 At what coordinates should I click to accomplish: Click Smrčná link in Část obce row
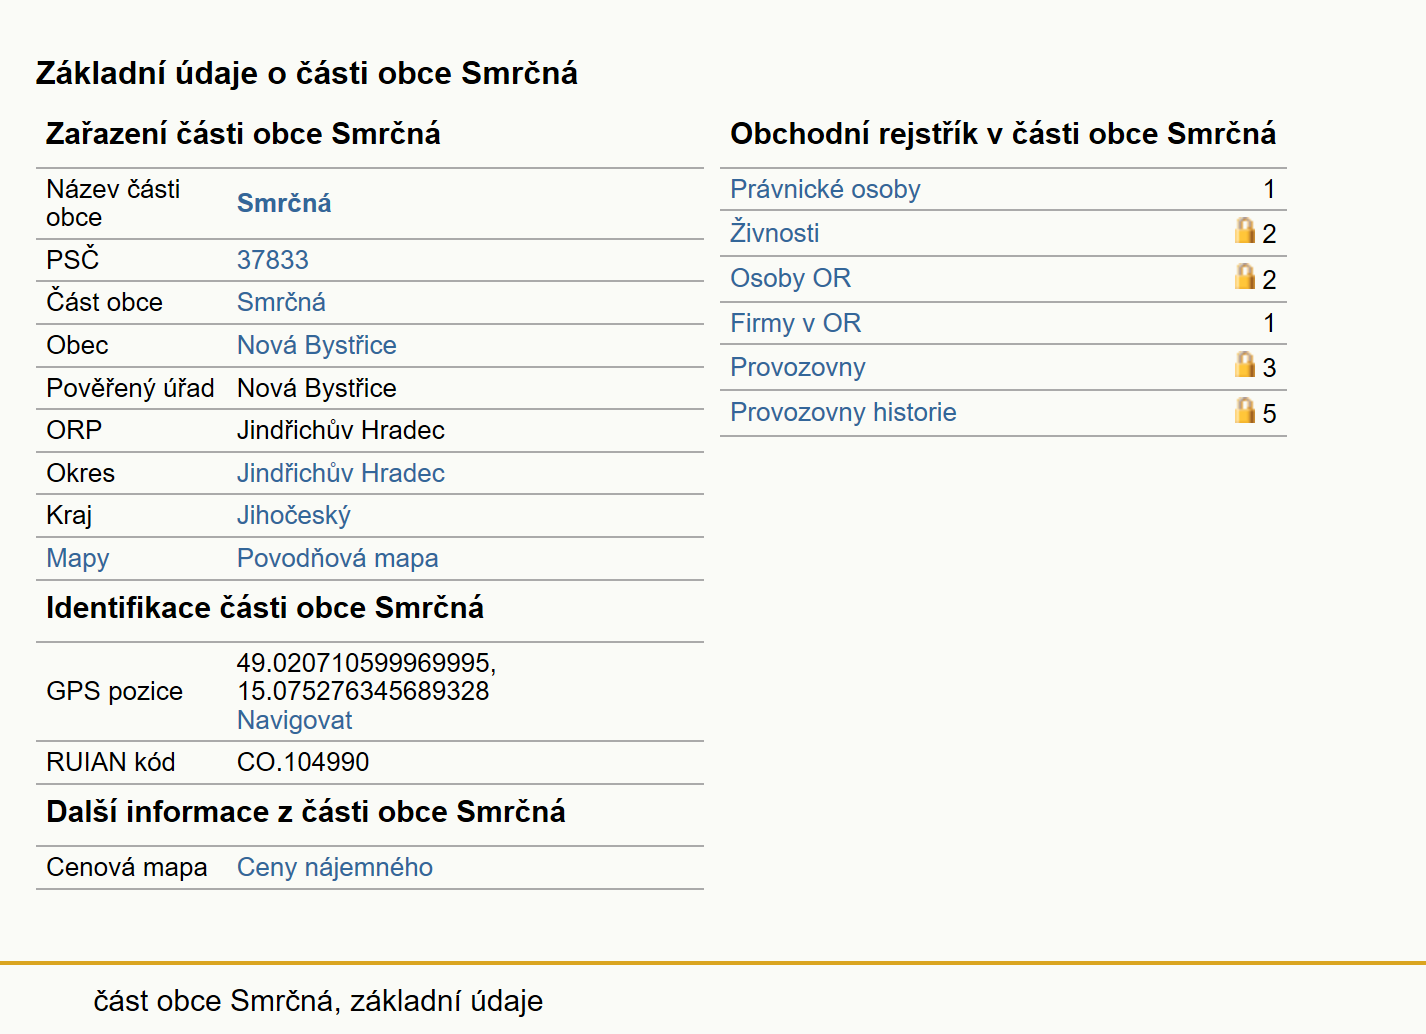281,302
